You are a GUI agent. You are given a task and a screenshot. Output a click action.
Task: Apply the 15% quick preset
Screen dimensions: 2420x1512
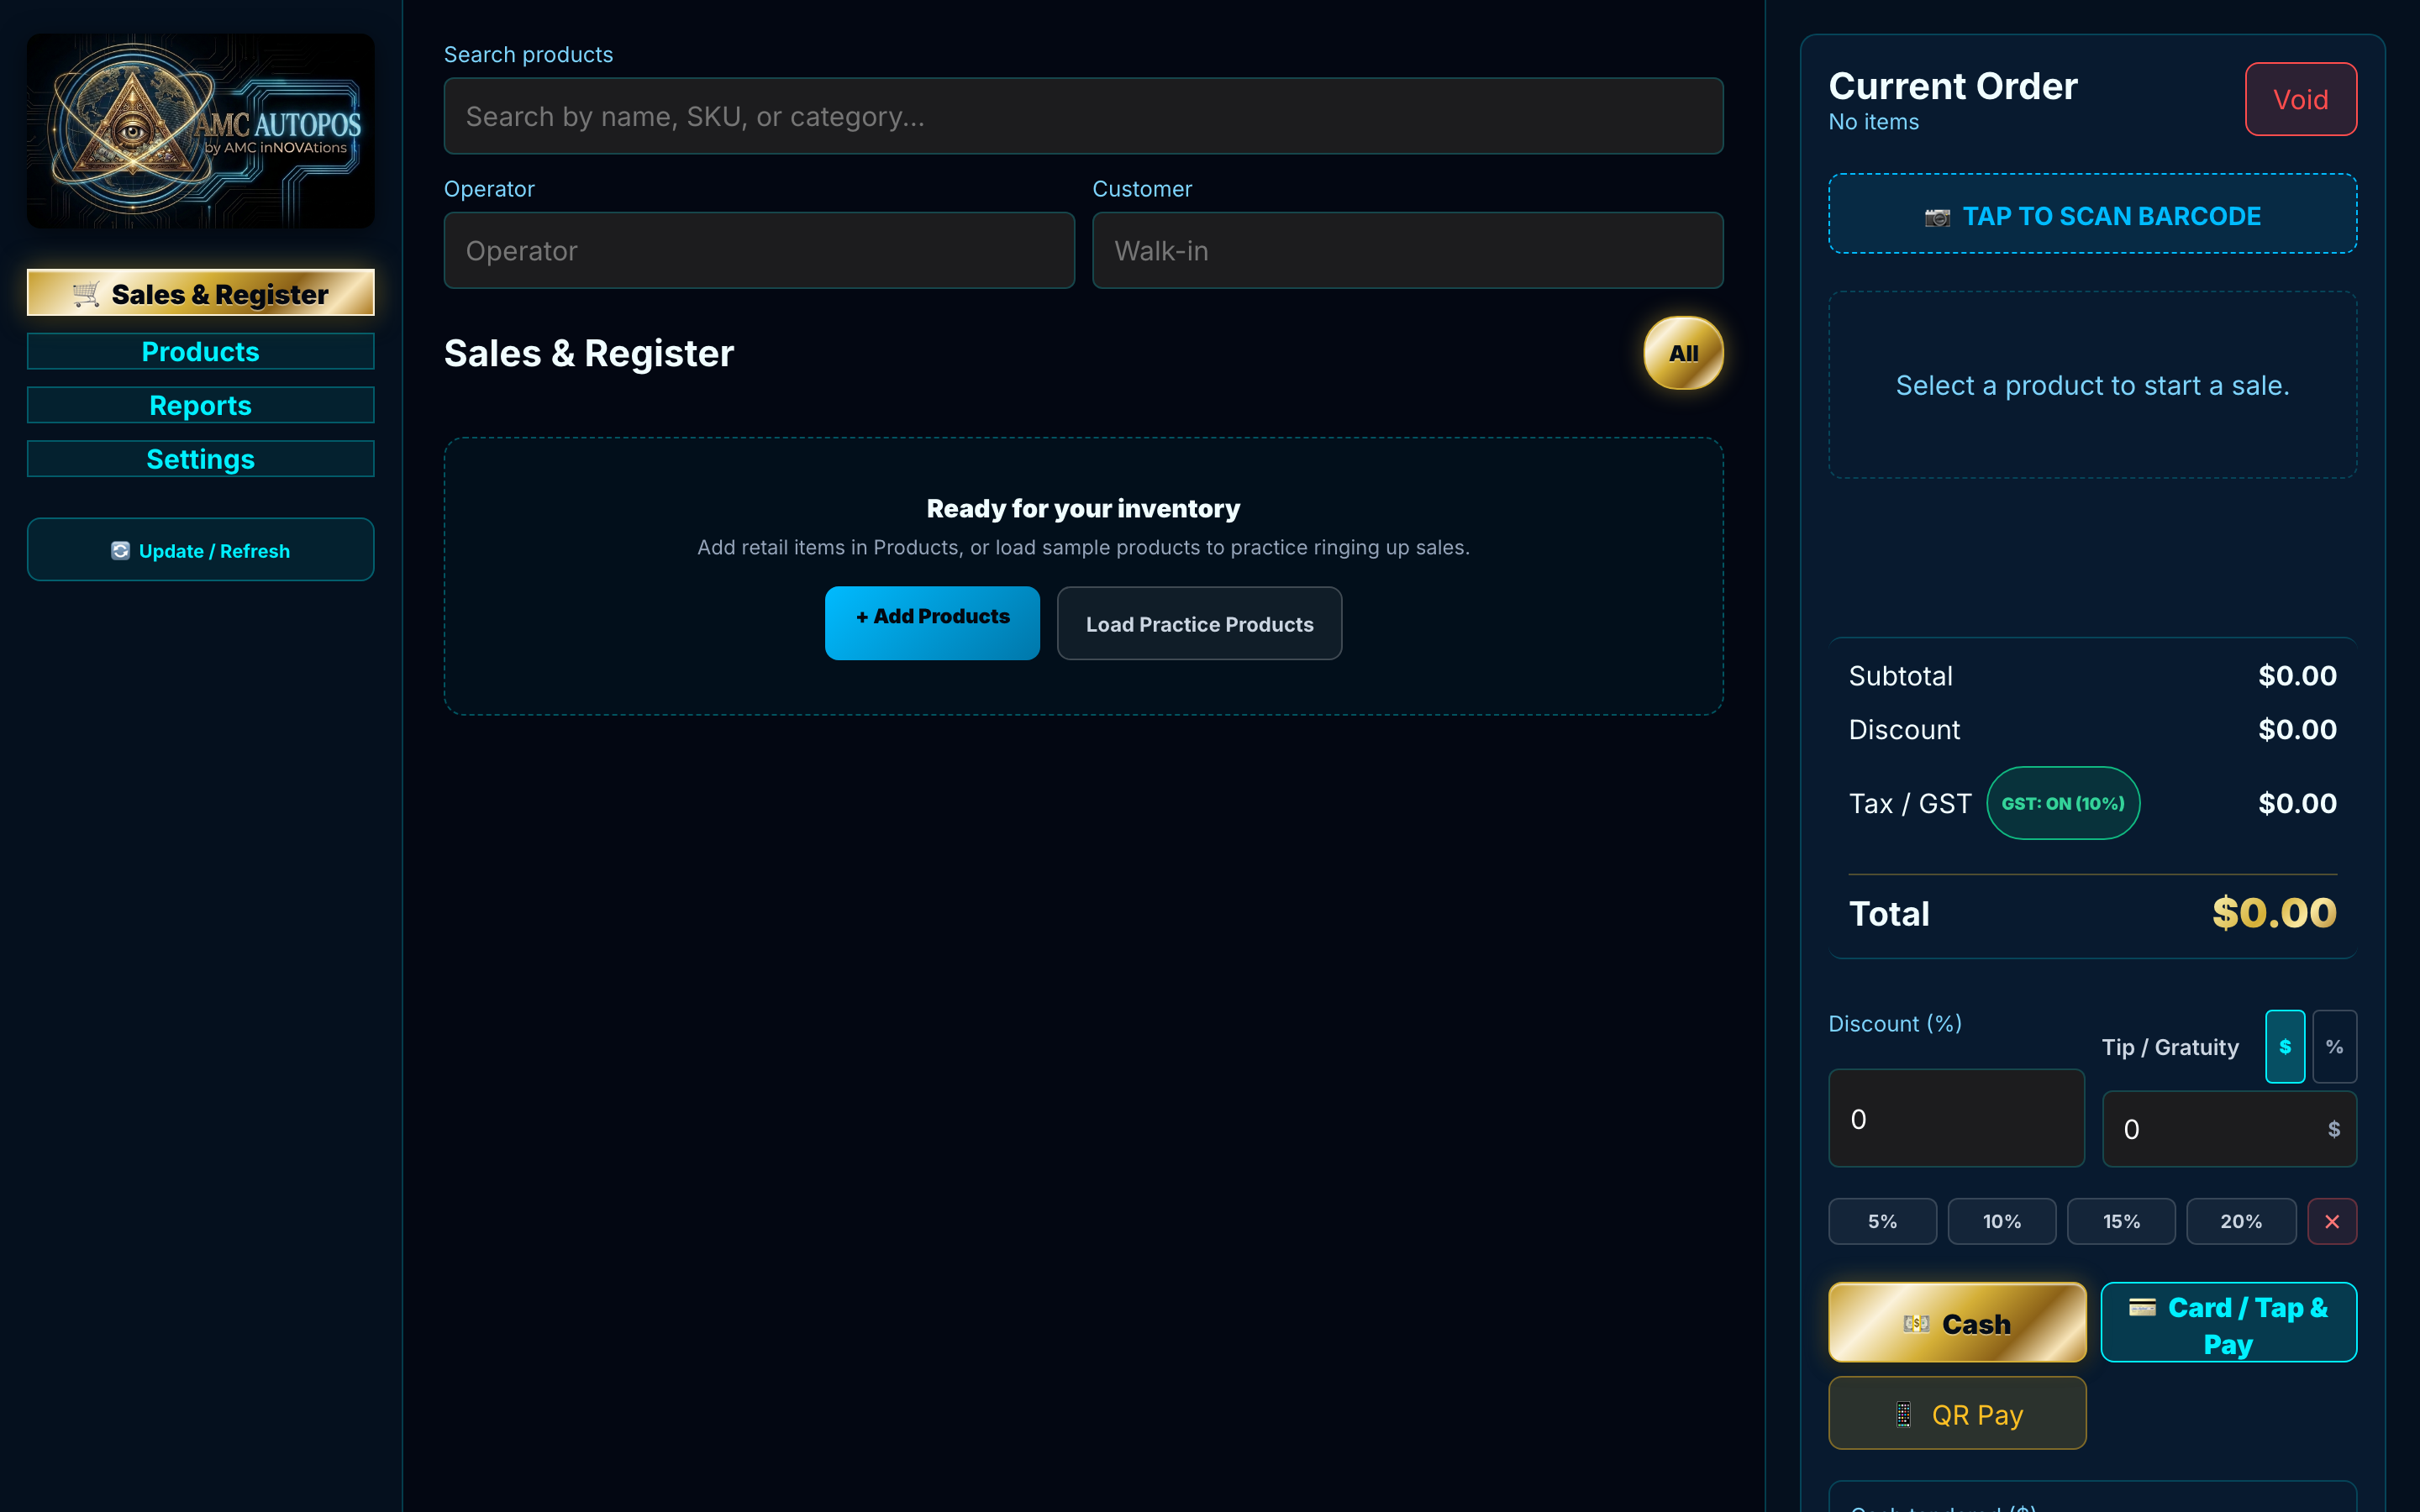(2121, 1221)
